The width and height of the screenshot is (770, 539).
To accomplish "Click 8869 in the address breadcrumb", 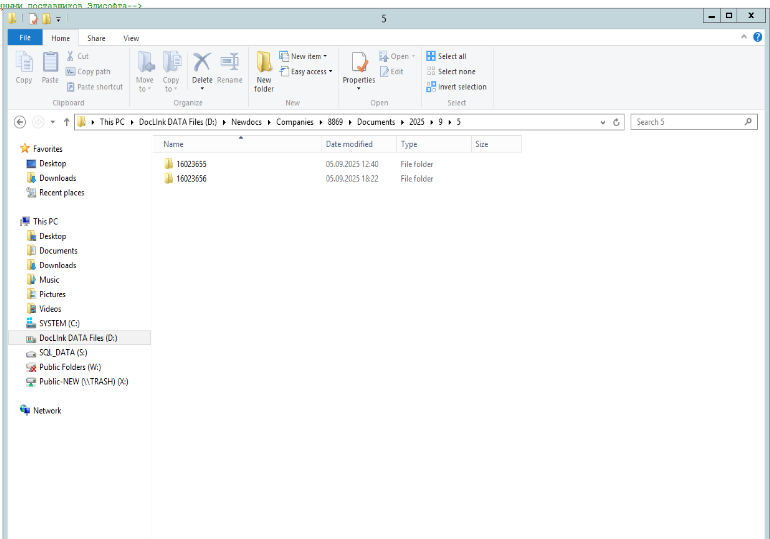I will (335, 122).
